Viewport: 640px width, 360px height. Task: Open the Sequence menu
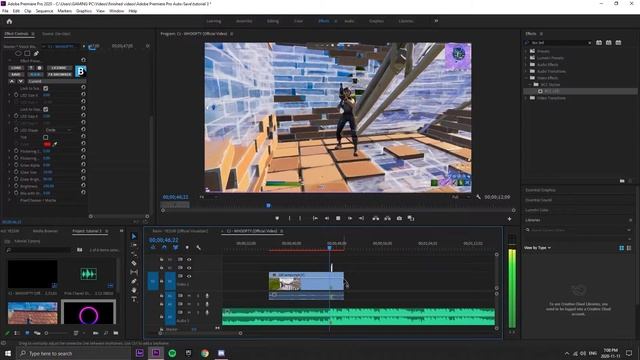[44, 11]
